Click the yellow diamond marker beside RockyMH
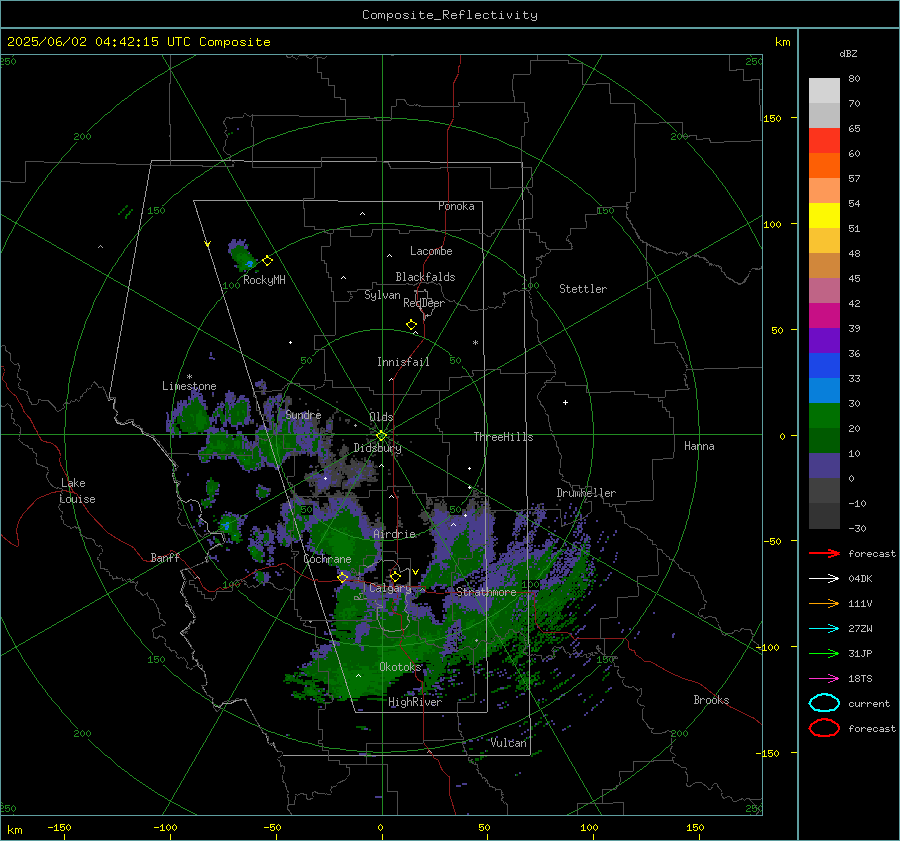This screenshot has height=841, width=900. tap(267, 261)
